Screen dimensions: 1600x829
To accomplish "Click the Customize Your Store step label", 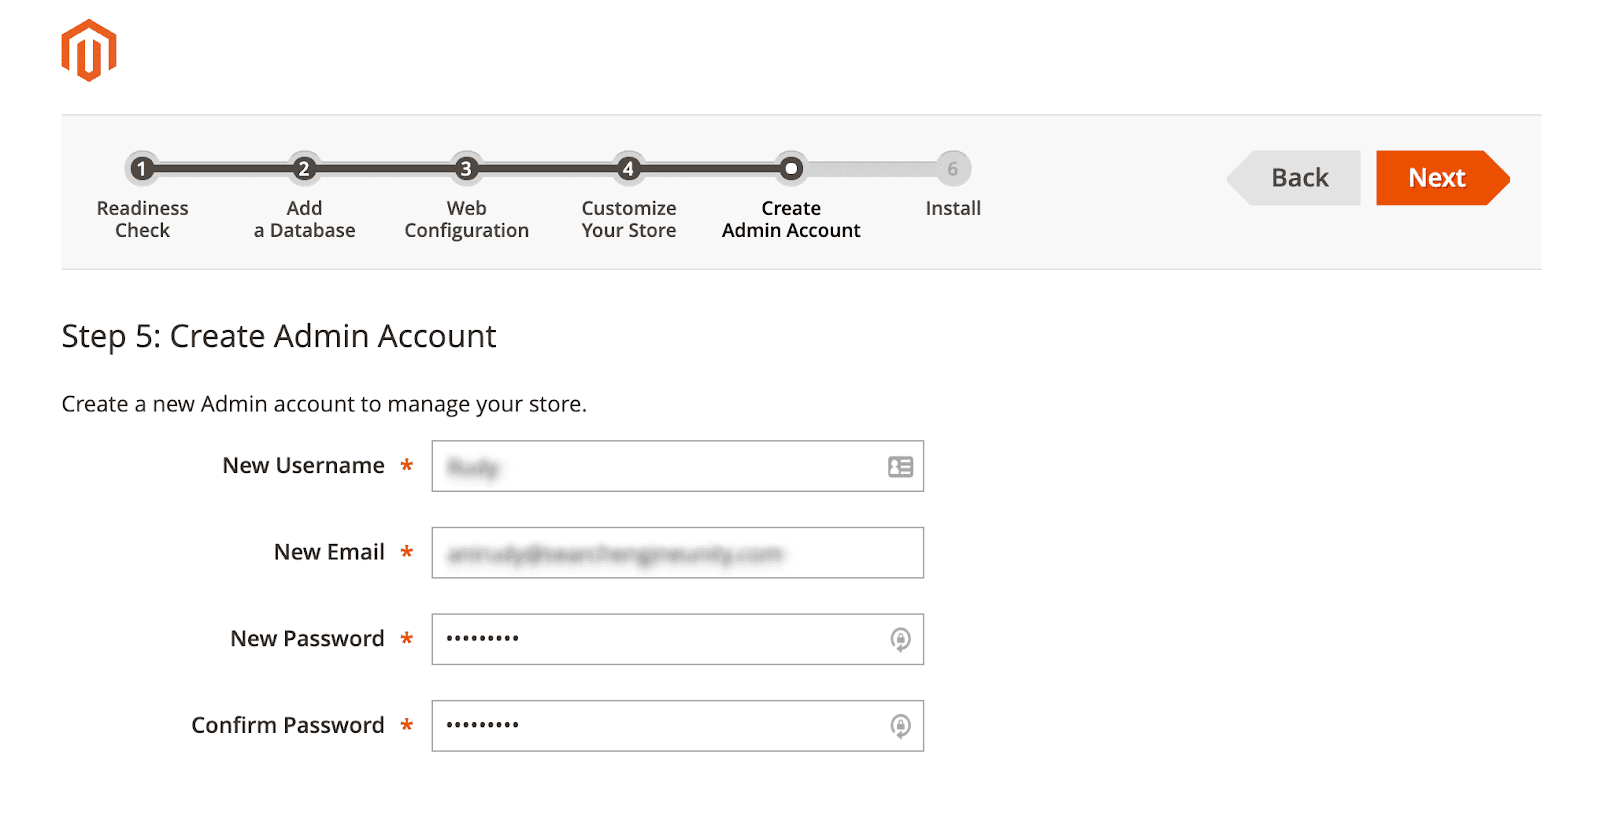I will click(x=629, y=219).
